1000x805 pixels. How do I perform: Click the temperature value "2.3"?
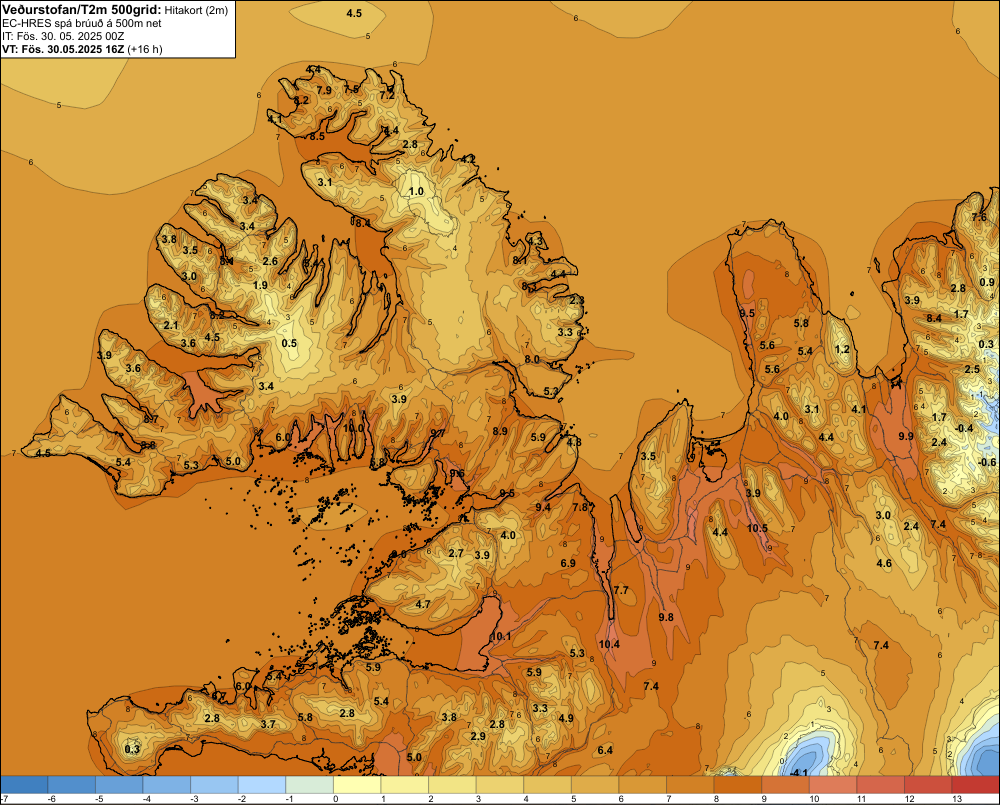tap(577, 300)
